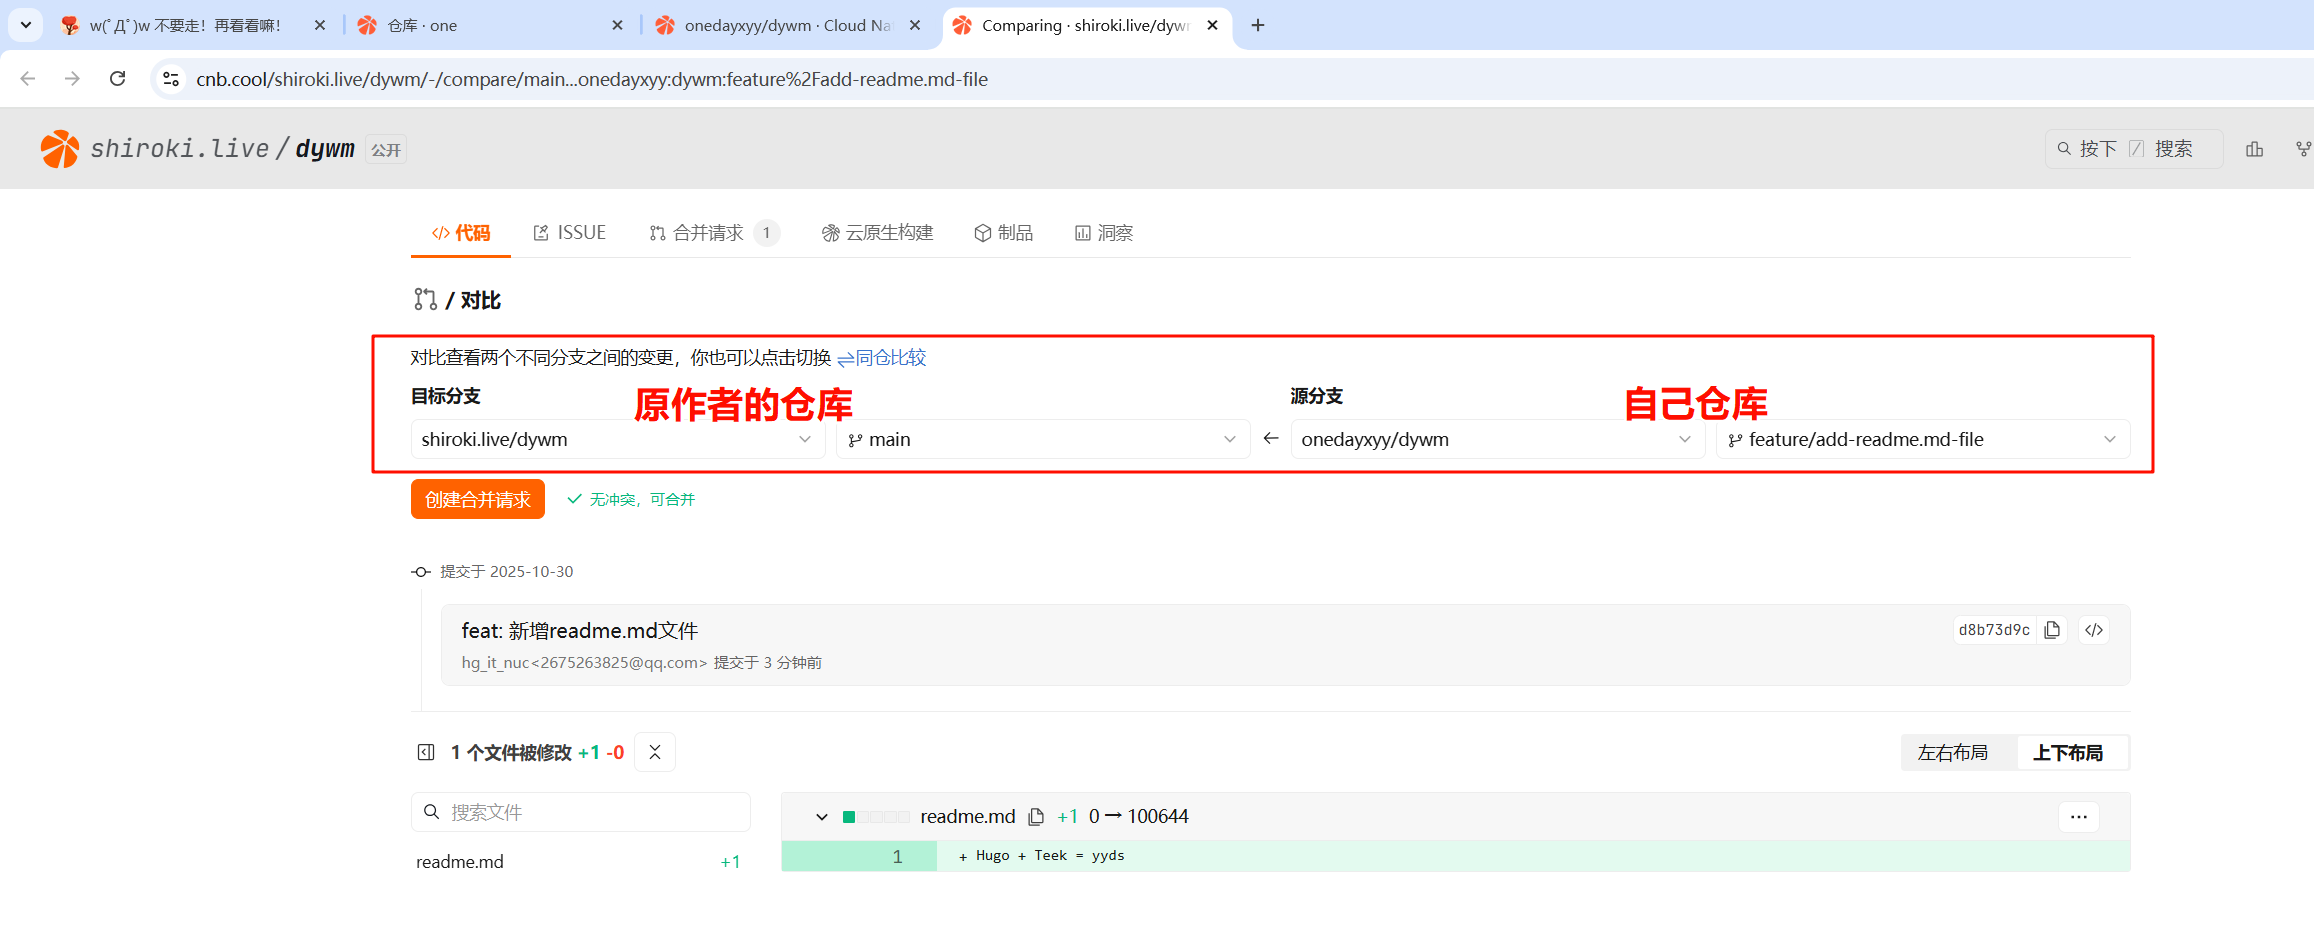Click the 创建合并请求 button
This screenshot has height=928, width=2314.
(477, 500)
